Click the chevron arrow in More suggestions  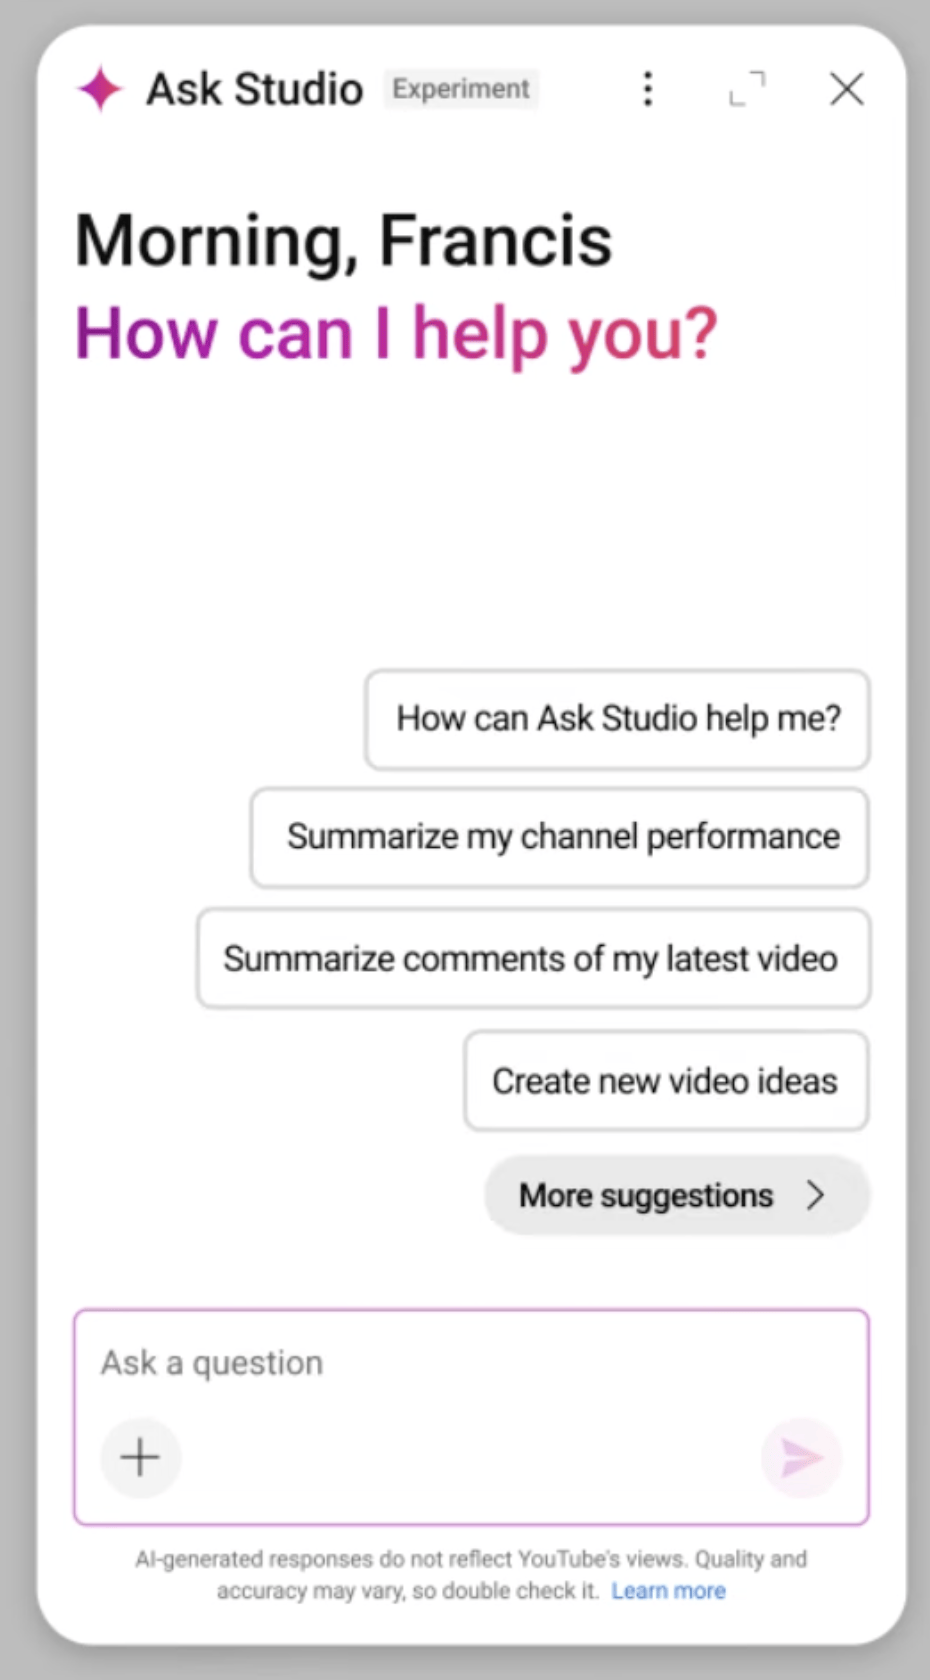click(816, 1195)
